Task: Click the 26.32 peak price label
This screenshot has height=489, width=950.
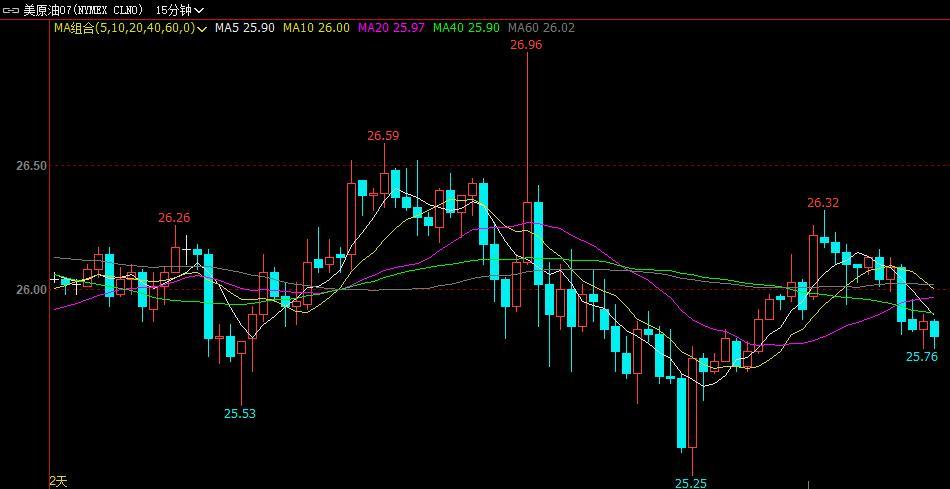Action: pos(823,202)
